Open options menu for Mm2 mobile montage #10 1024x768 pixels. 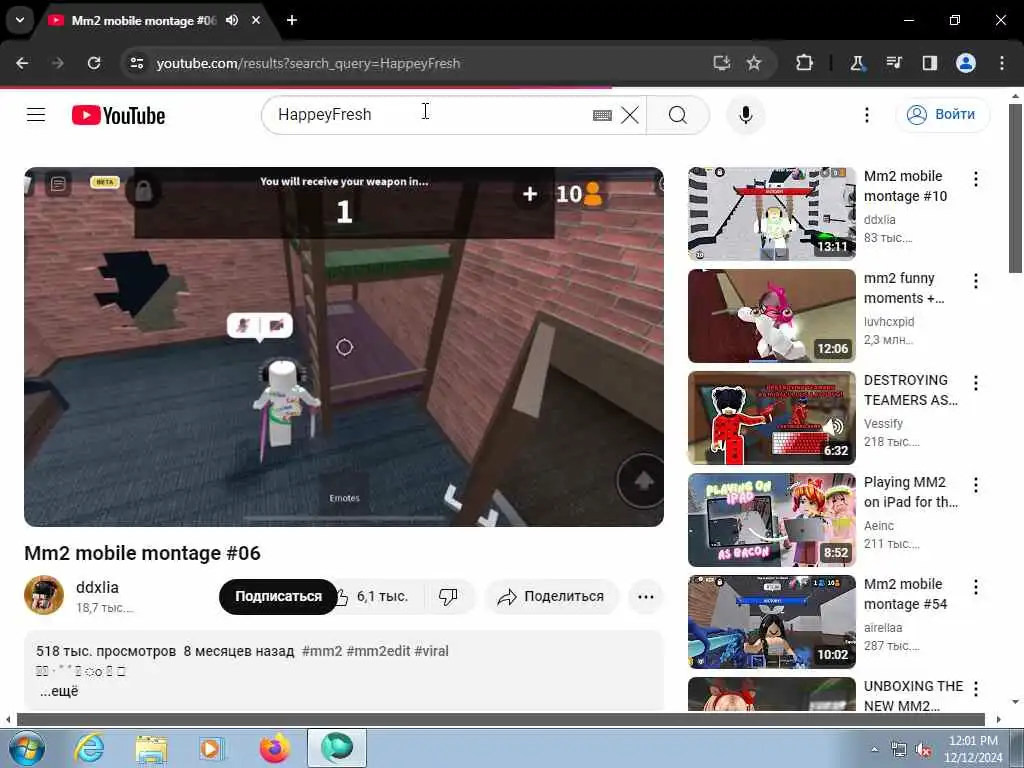[976, 179]
